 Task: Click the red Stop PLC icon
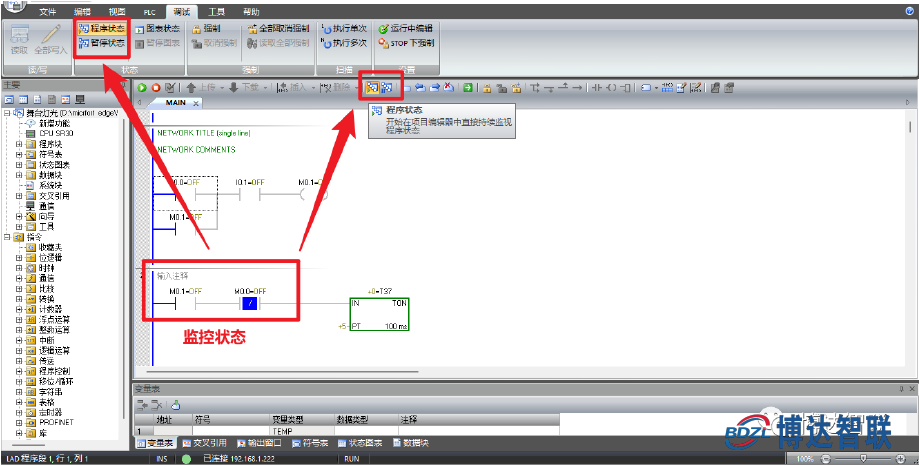coord(156,88)
